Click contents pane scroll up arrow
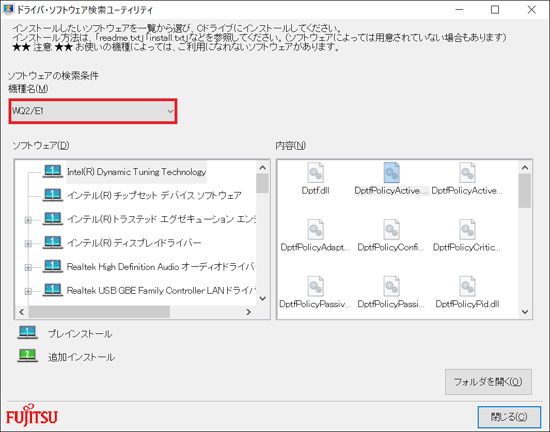550x432 pixels. tap(525, 168)
